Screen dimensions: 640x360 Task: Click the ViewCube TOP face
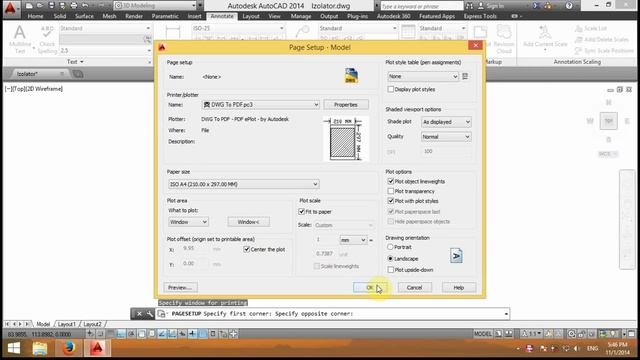point(609,121)
